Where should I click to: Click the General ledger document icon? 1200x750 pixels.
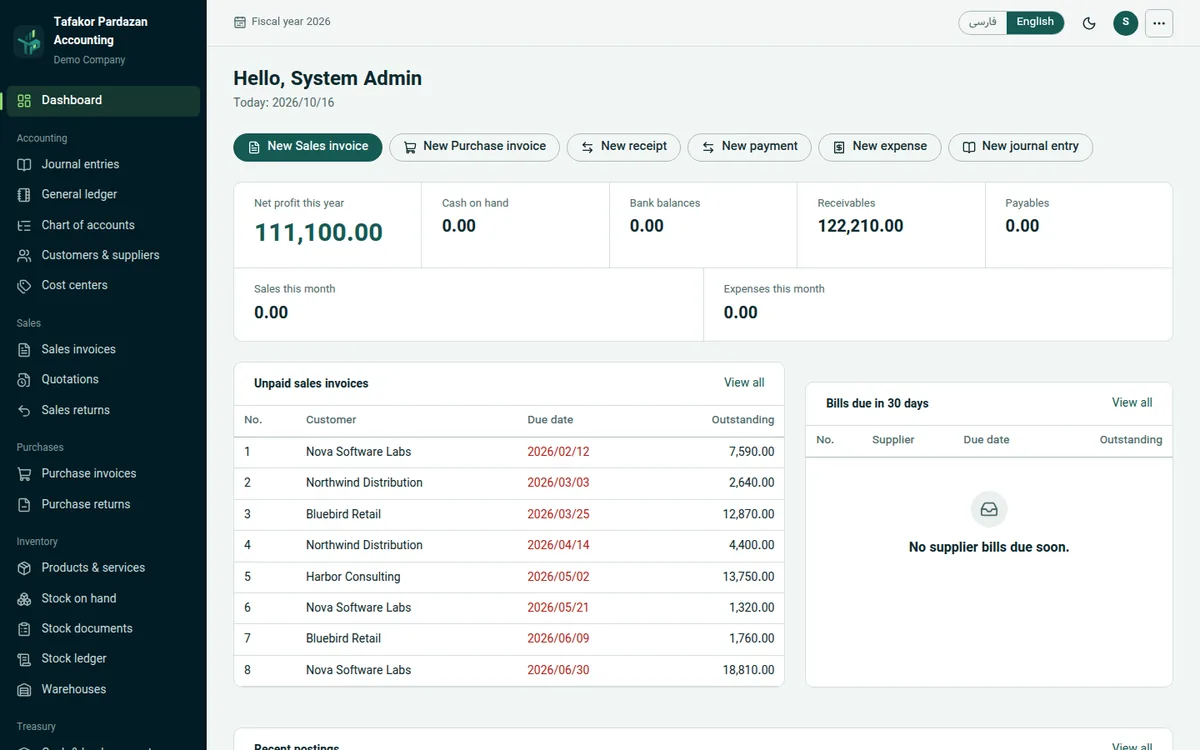tap(24, 195)
